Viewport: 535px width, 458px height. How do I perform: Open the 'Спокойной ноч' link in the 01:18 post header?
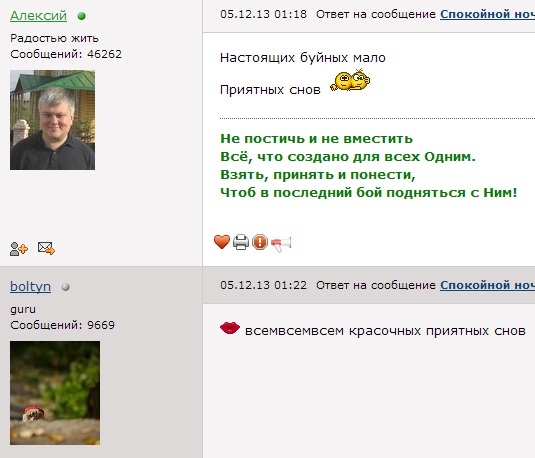coord(487,14)
